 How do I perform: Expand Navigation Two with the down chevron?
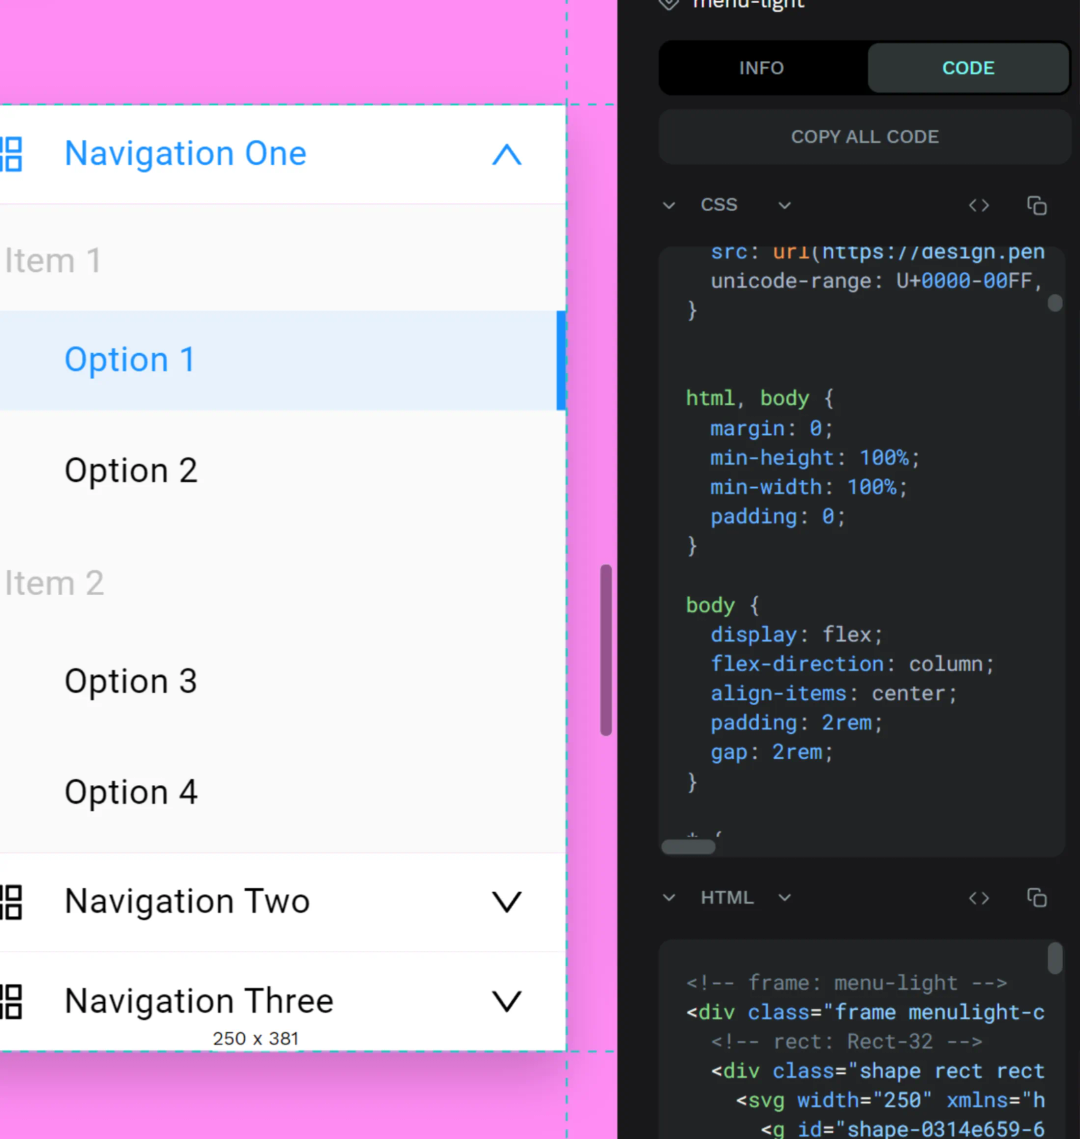[507, 902]
